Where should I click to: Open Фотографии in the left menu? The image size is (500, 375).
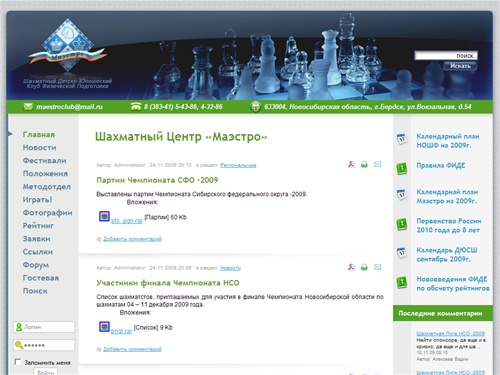point(47,213)
